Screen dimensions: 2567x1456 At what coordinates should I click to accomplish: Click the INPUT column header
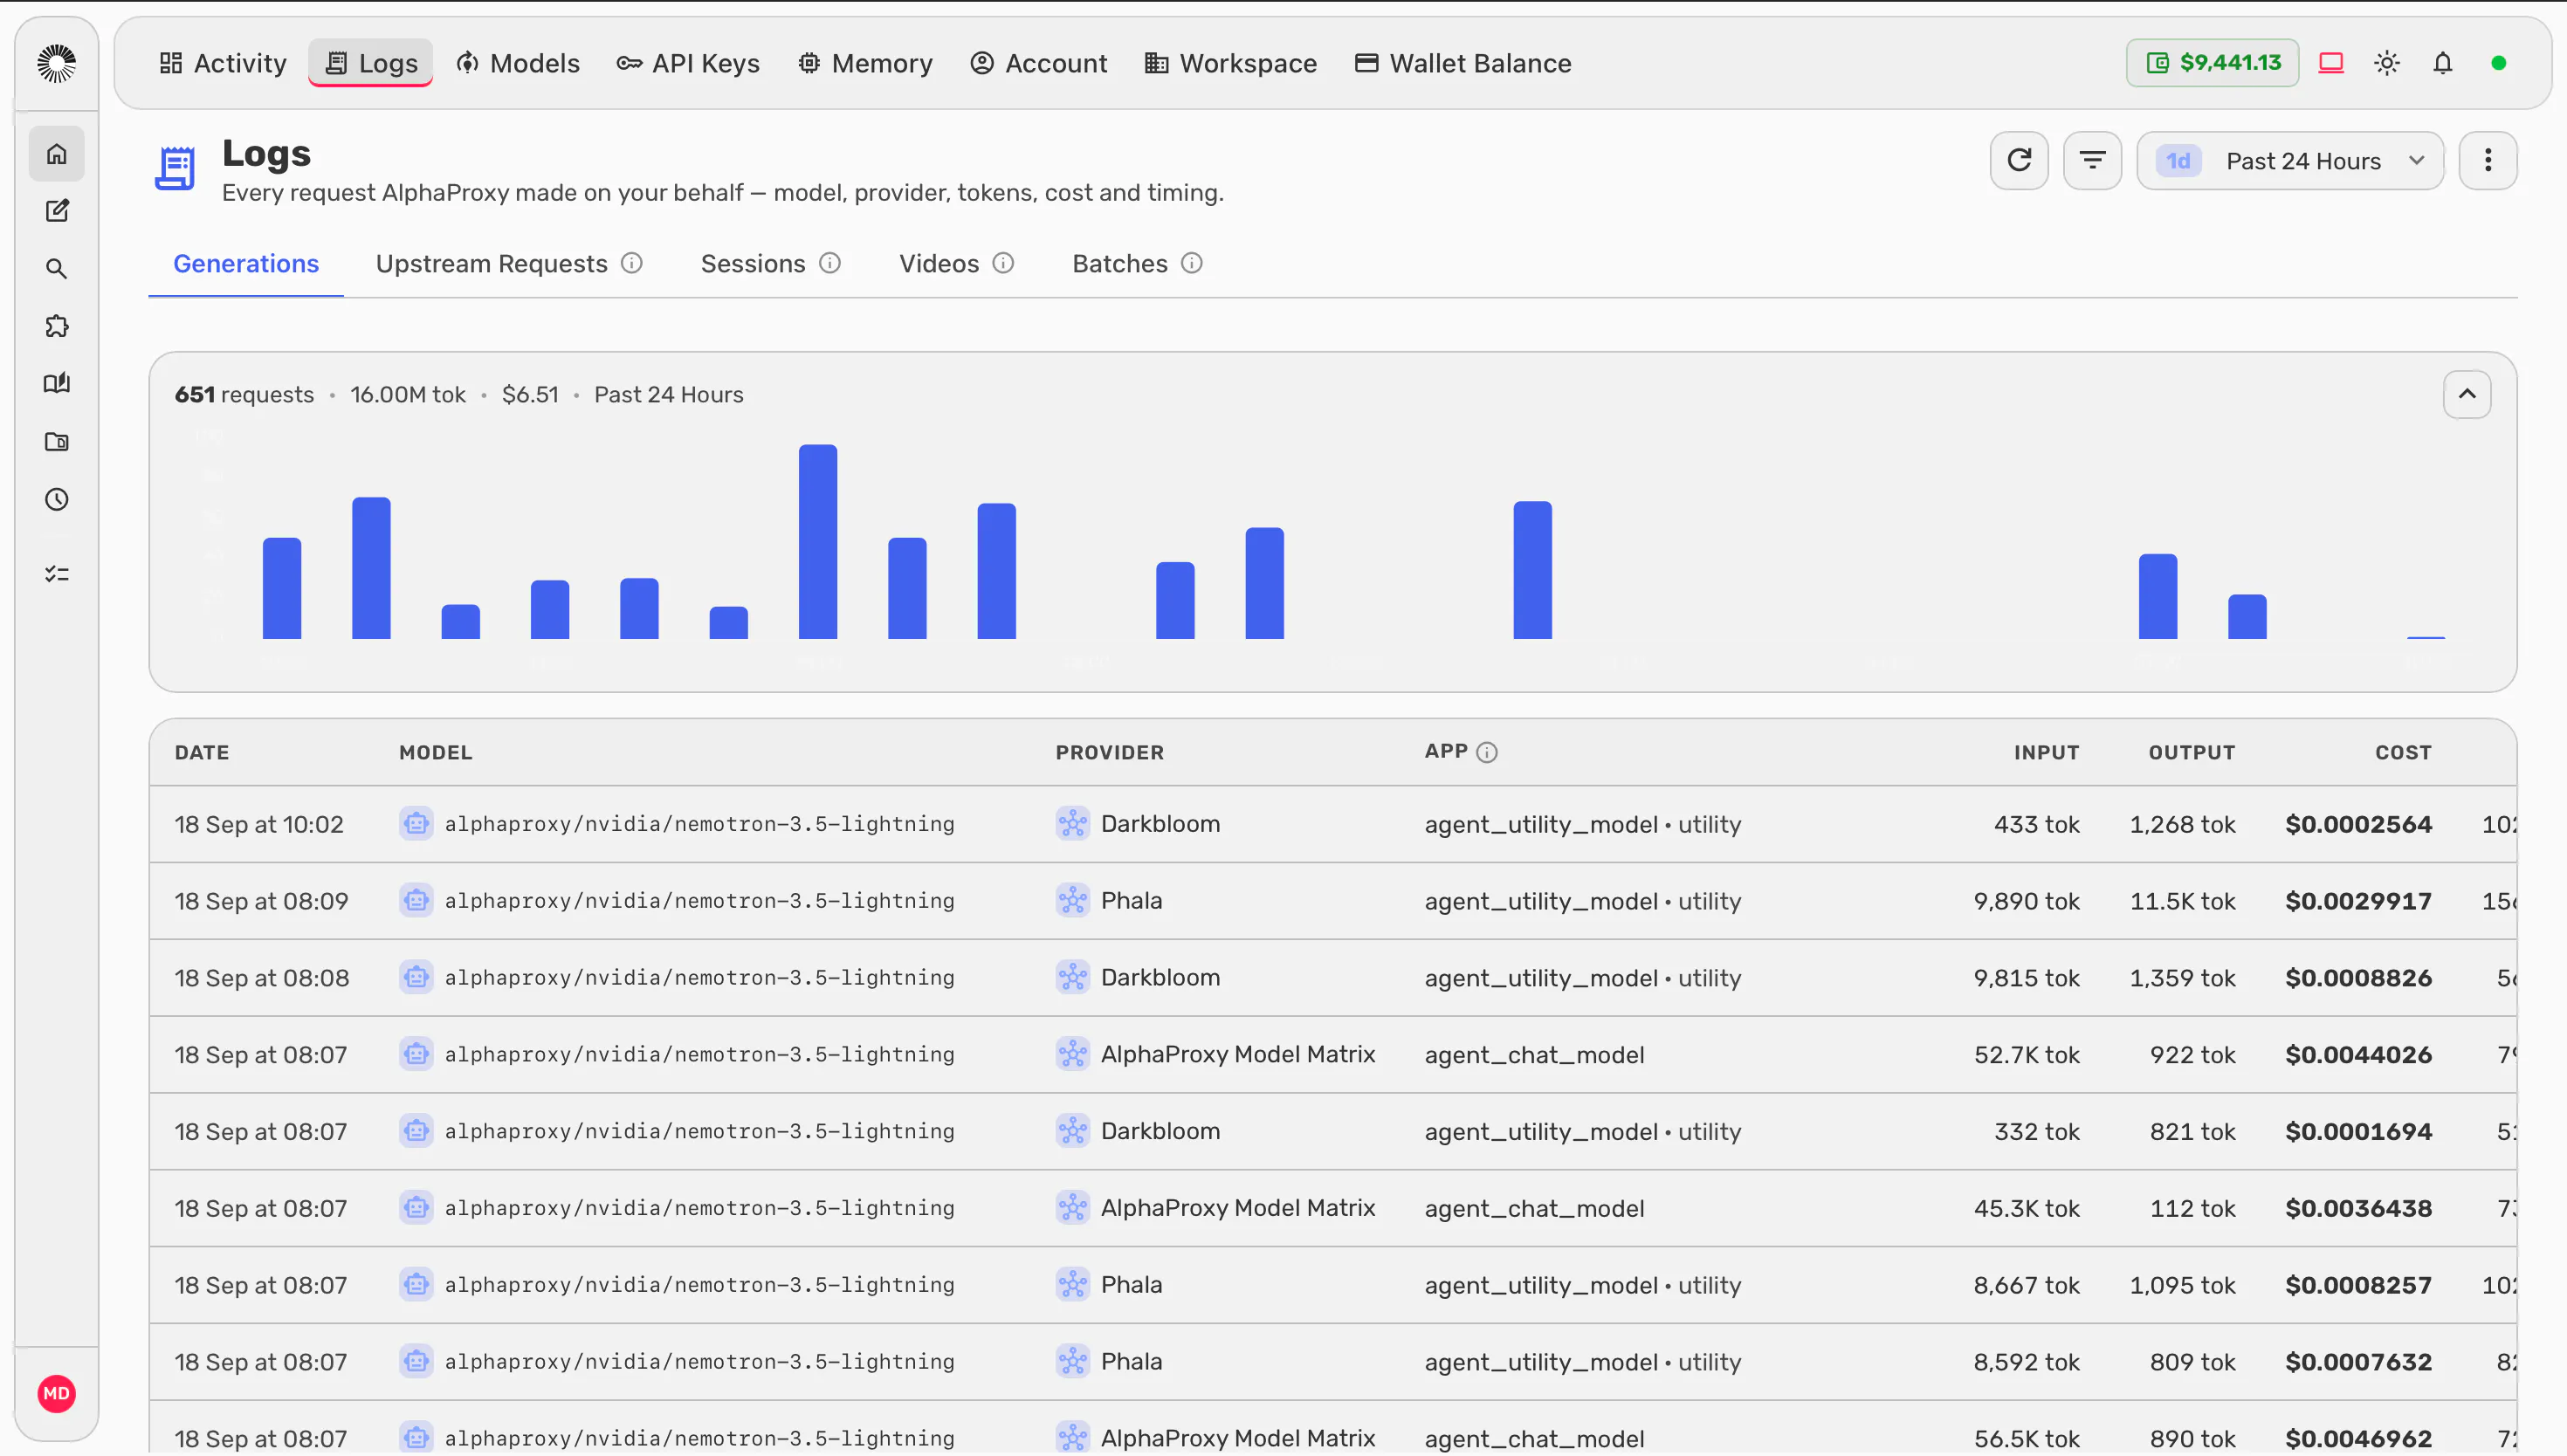pos(2047,752)
